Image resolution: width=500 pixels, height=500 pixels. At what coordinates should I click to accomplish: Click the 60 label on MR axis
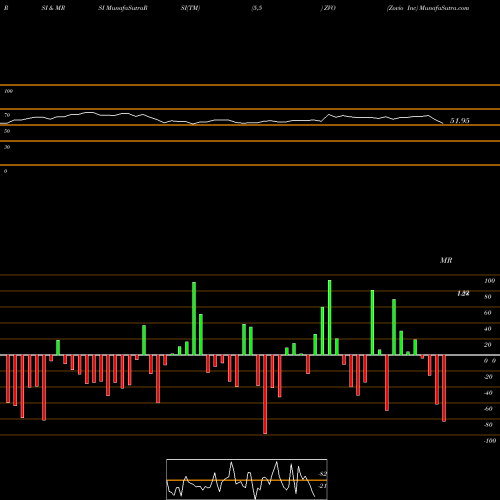pos(488,313)
